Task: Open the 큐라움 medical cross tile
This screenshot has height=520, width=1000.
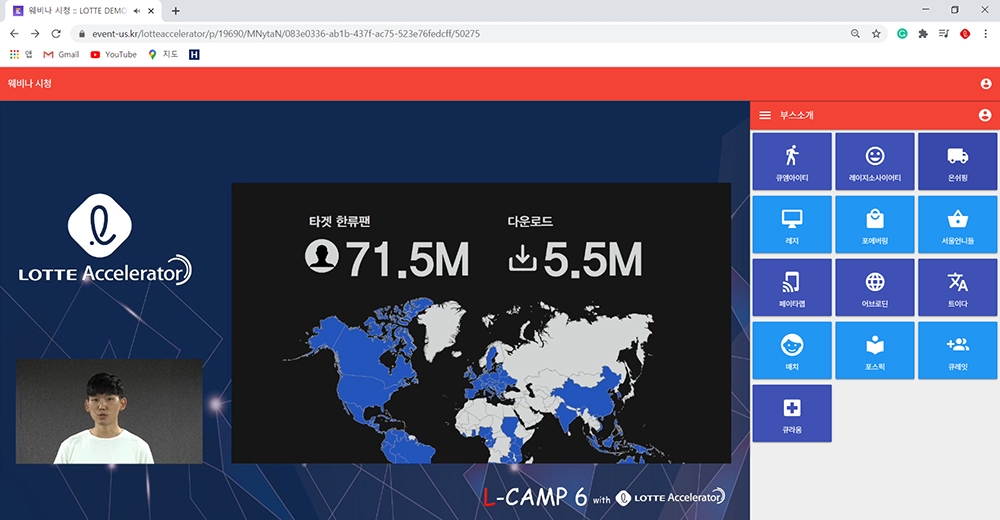Action: [791, 413]
